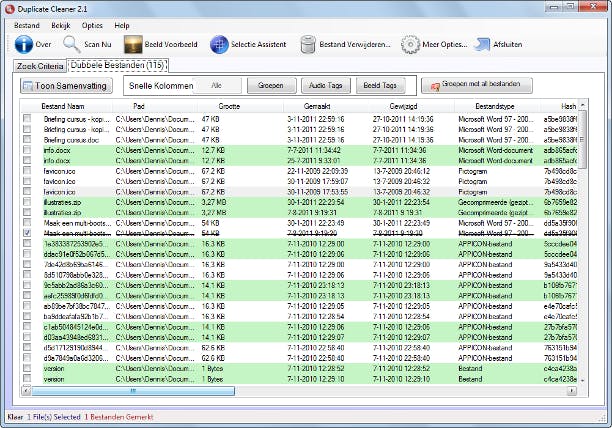
Task: Select the 7dc42d8b69ba6146 file name
Action: click(76, 265)
